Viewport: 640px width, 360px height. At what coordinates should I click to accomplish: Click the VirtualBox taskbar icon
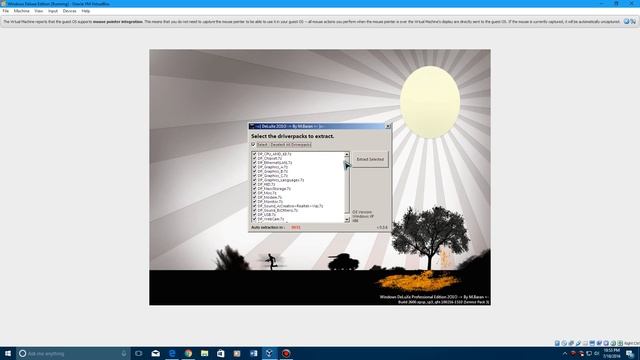click(269, 353)
